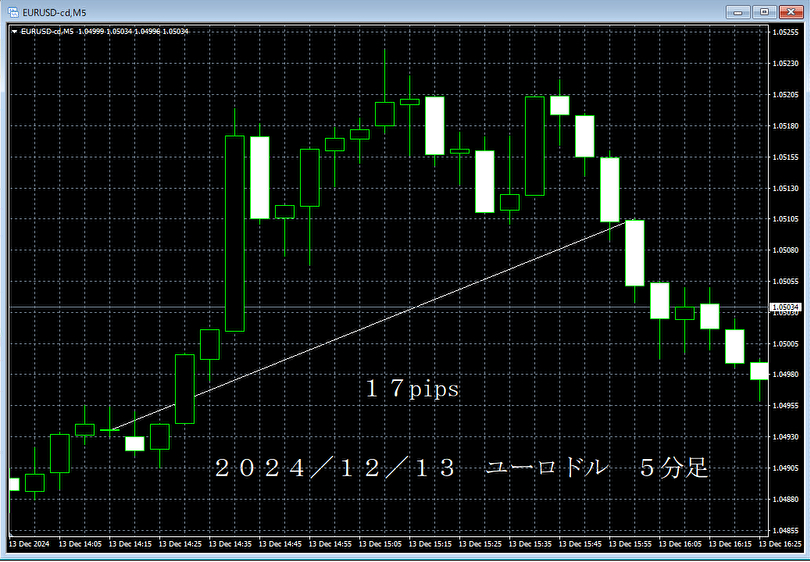Viewport: 810px width, 562px height.
Task: Click time scale label '13 Dec 15:35'
Action: 531,544
